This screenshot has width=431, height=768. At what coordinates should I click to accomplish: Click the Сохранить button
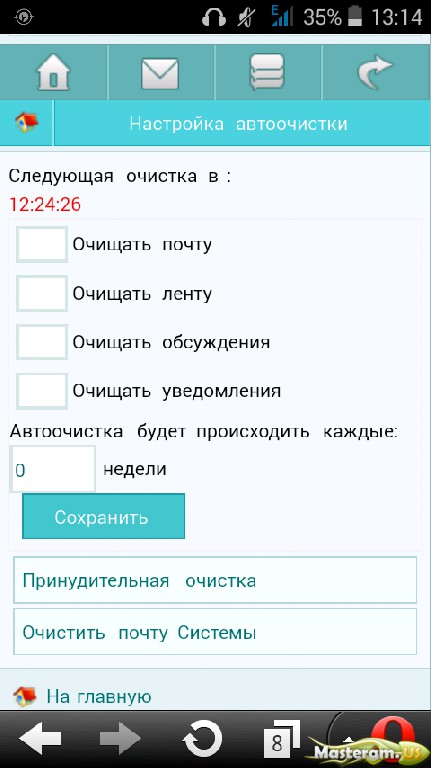point(103,516)
